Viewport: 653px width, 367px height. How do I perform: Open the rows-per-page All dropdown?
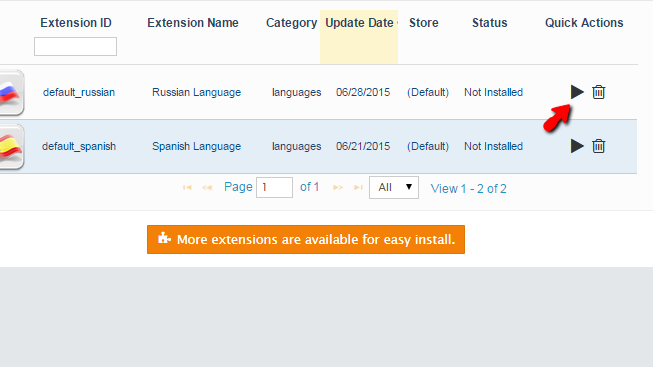point(394,187)
